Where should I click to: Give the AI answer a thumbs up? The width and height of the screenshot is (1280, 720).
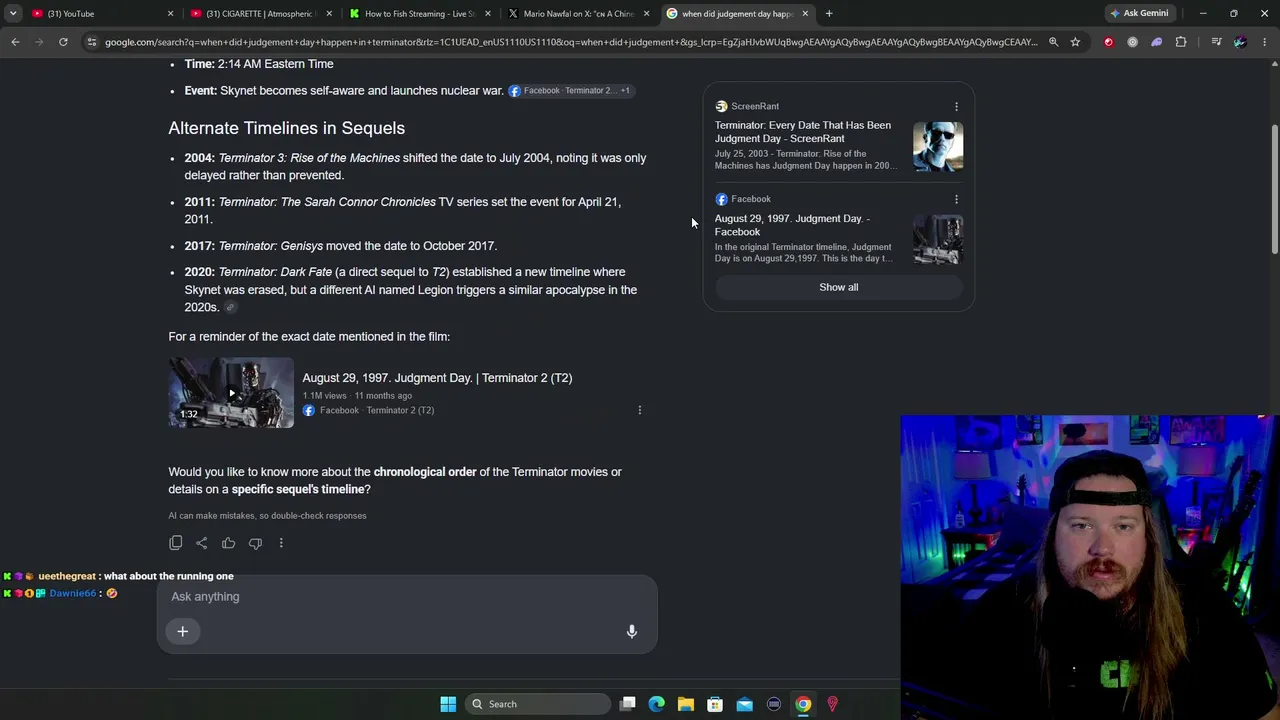(229, 543)
